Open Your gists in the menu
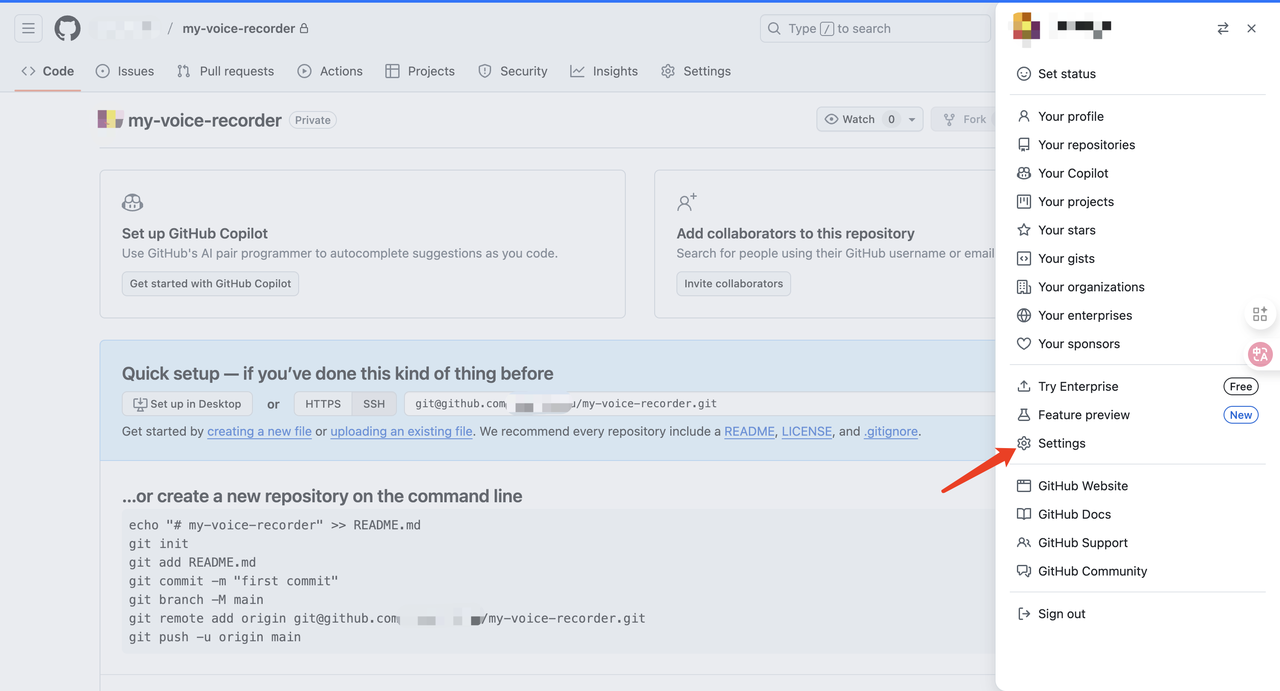Screen dimensions: 1280x691 pyautogui.click(x=1065, y=258)
